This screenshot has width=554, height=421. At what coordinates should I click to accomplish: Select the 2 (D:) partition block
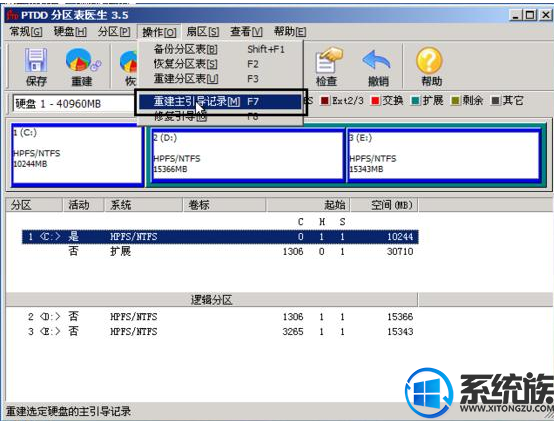click(x=248, y=155)
